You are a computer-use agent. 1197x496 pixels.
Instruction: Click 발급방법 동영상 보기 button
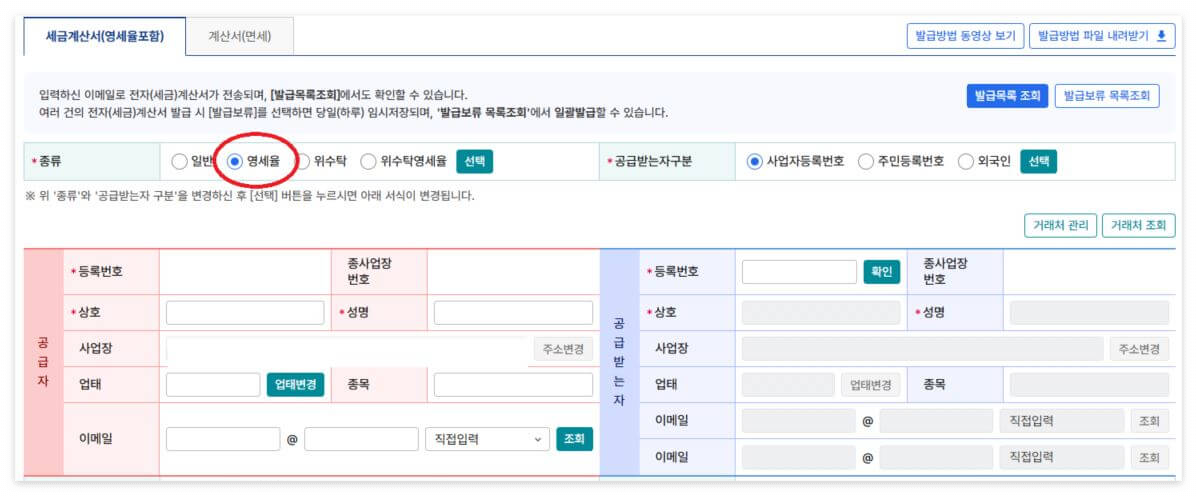[965, 36]
